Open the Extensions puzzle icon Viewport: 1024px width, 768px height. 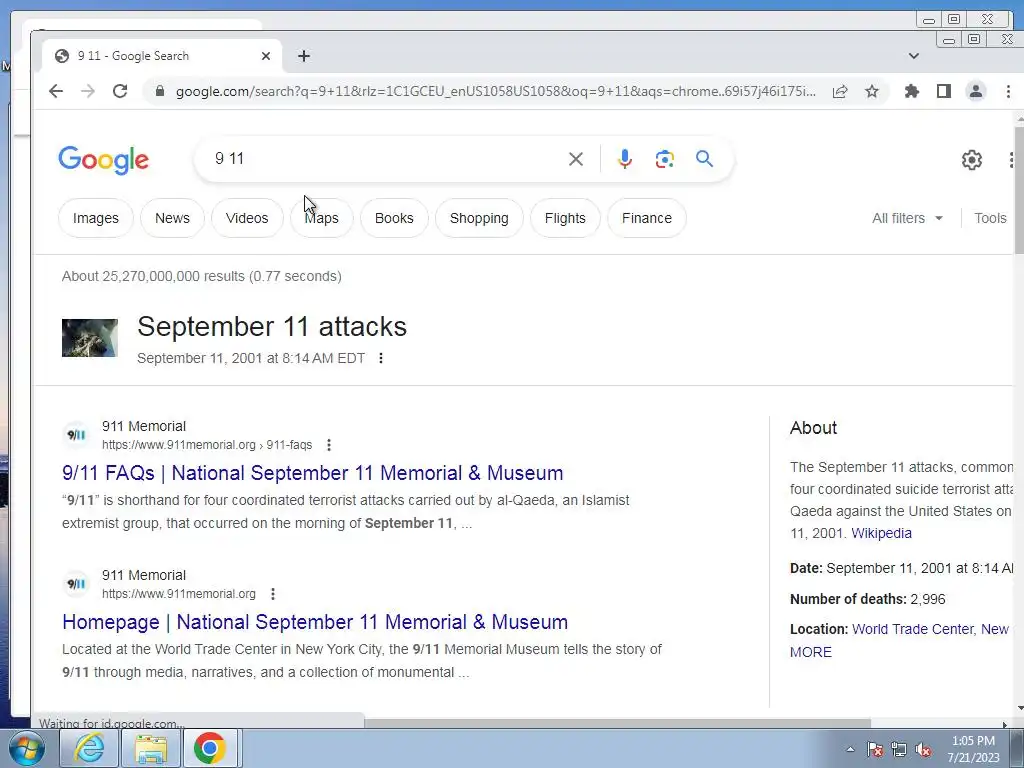(912, 91)
